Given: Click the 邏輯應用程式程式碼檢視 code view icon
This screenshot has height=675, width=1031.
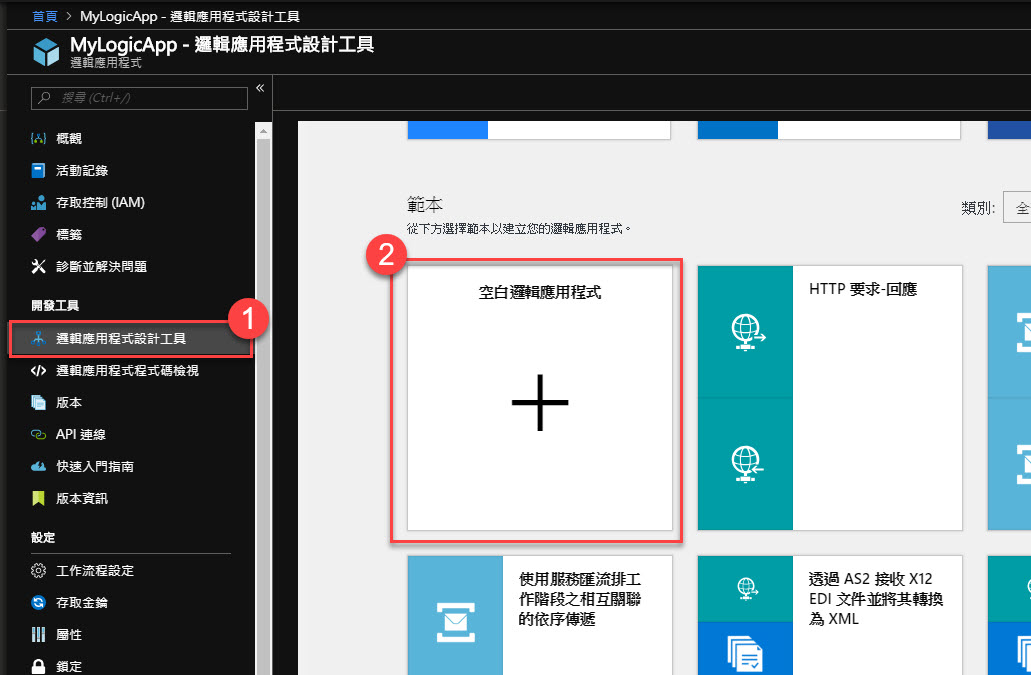Looking at the screenshot, I should click(x=38, y=371).
